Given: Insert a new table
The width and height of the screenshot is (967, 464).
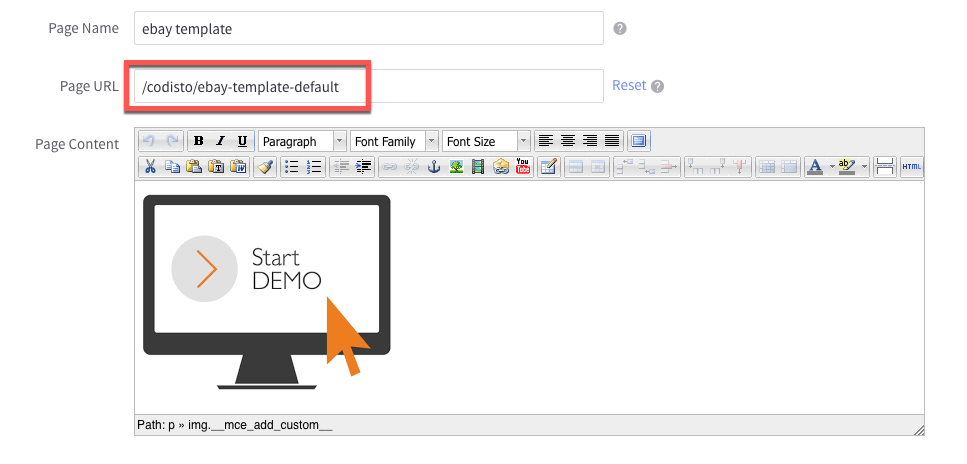Looking at the screenshot, I should (x=549, y=167).
